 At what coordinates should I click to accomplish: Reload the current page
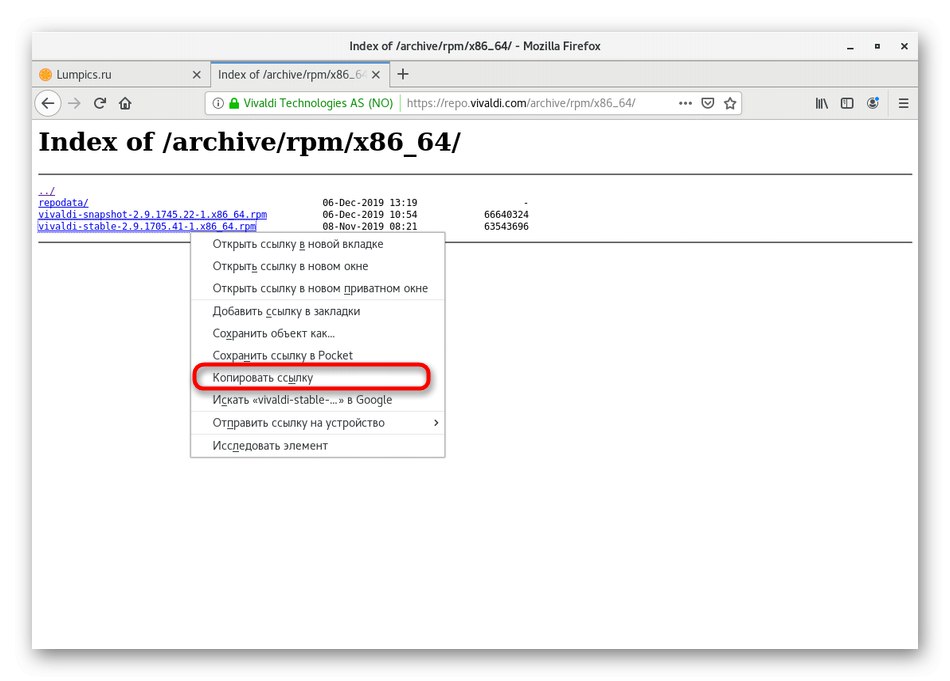(100, 104)
